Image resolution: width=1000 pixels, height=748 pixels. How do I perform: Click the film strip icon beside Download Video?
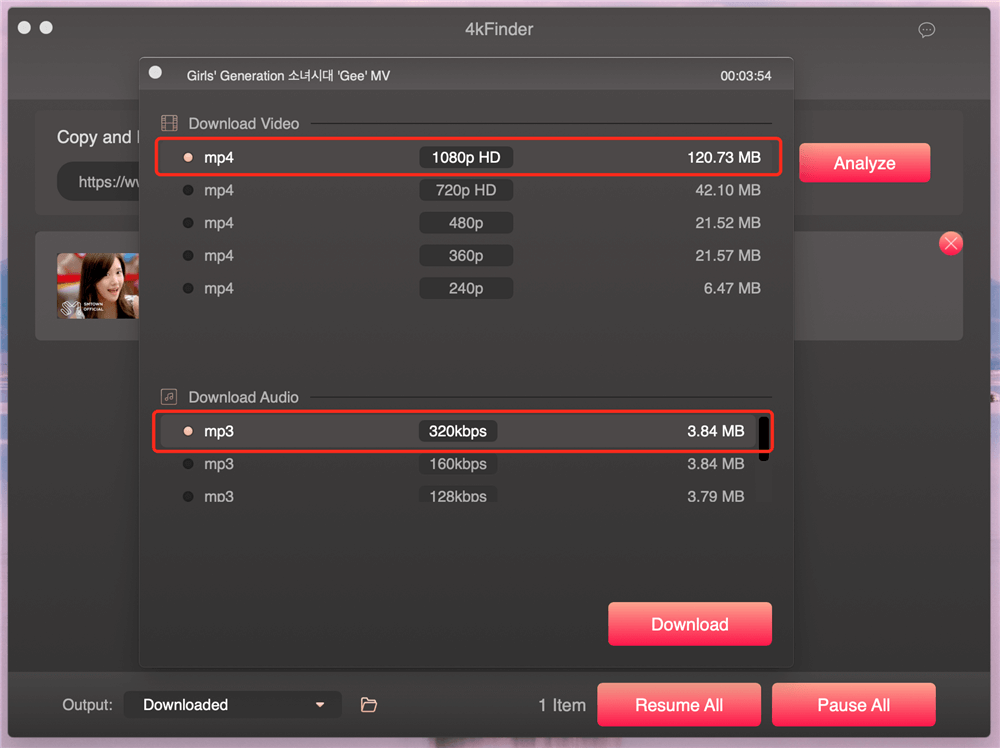pos(168,123)
